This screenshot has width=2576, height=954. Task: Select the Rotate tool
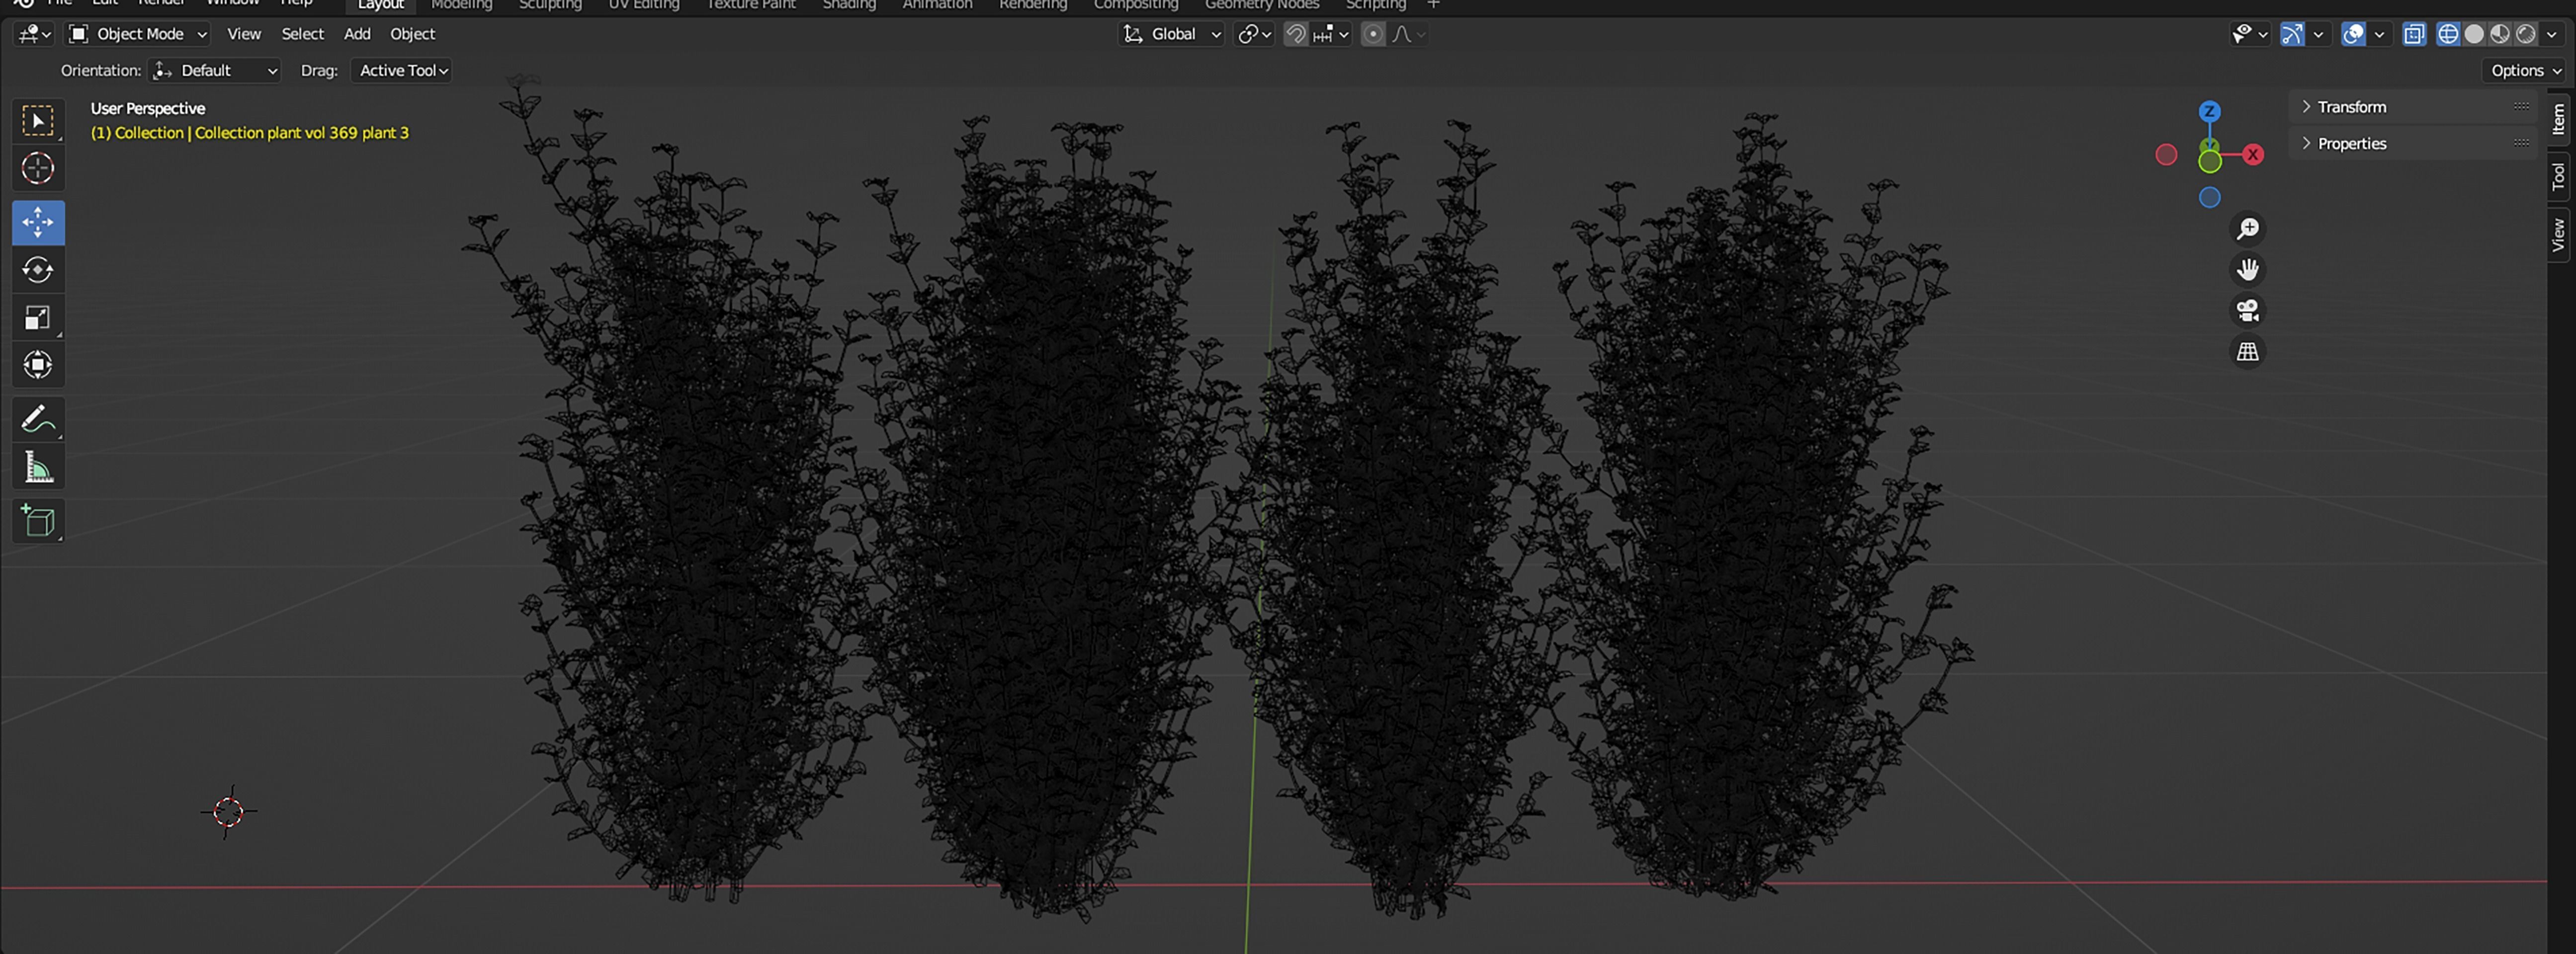click(38, 270)
